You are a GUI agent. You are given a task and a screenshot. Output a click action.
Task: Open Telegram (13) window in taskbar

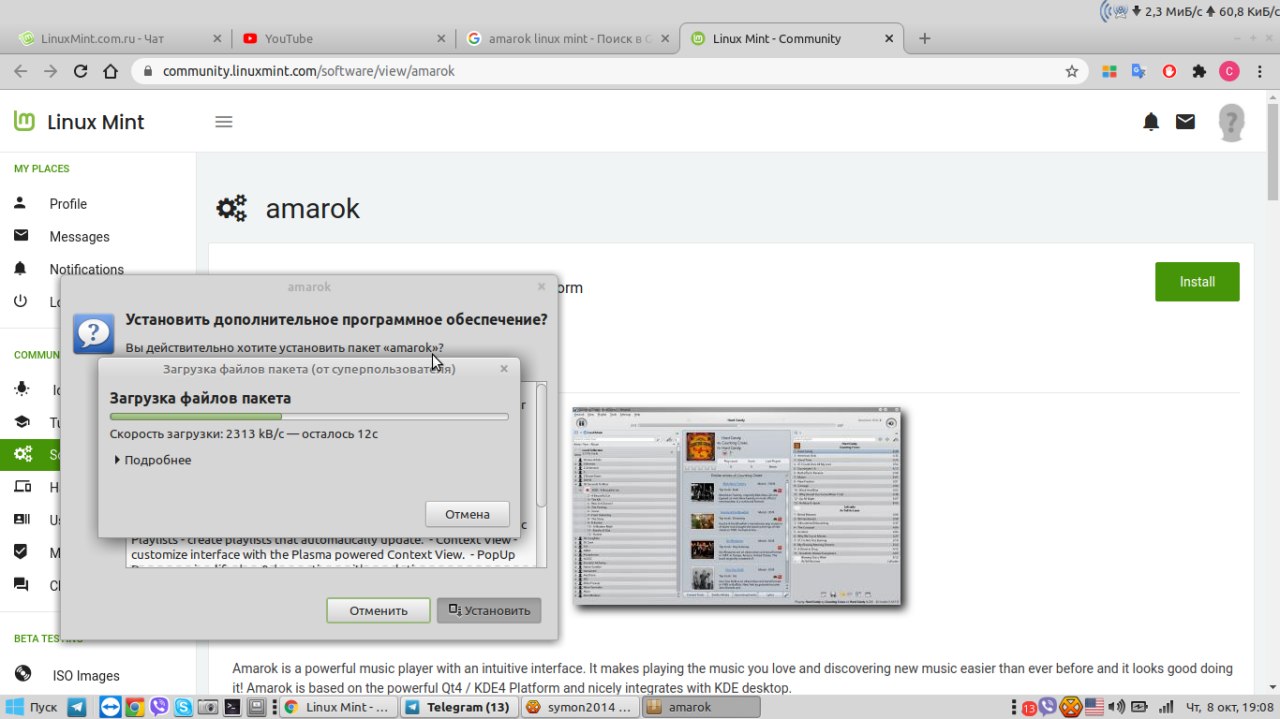click(x=459, y=707)
